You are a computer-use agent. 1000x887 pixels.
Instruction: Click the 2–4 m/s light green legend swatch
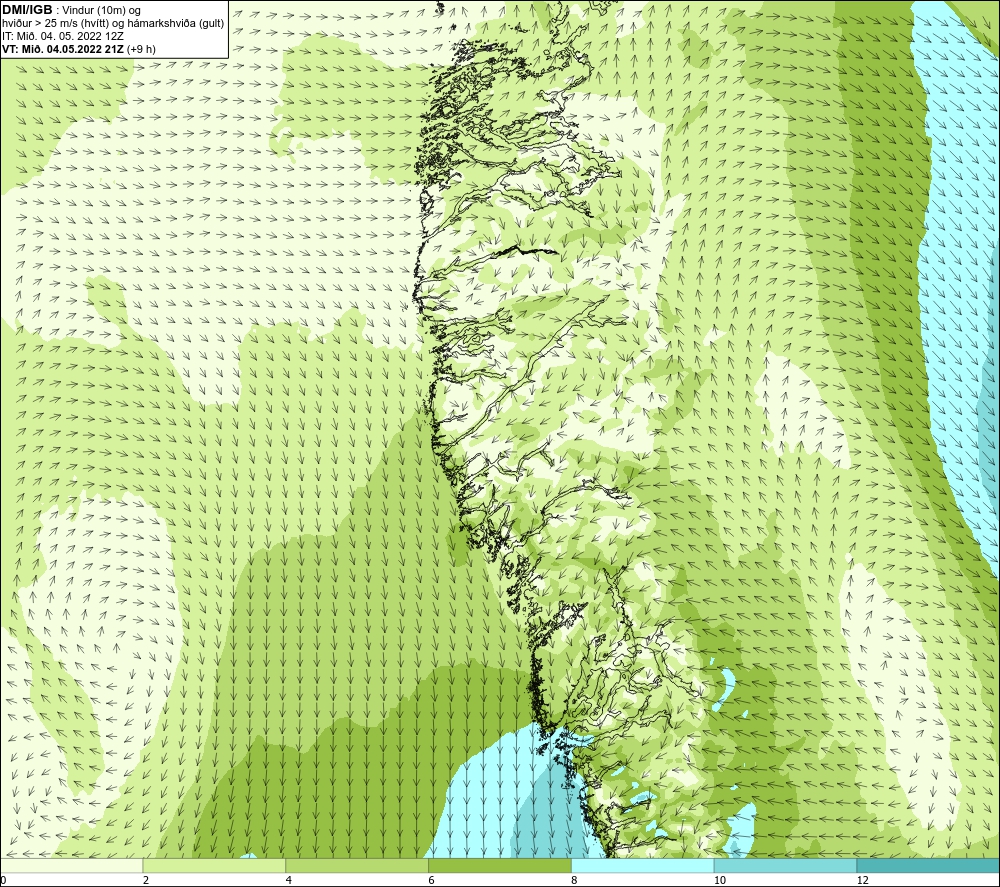(x=214, y=865)
